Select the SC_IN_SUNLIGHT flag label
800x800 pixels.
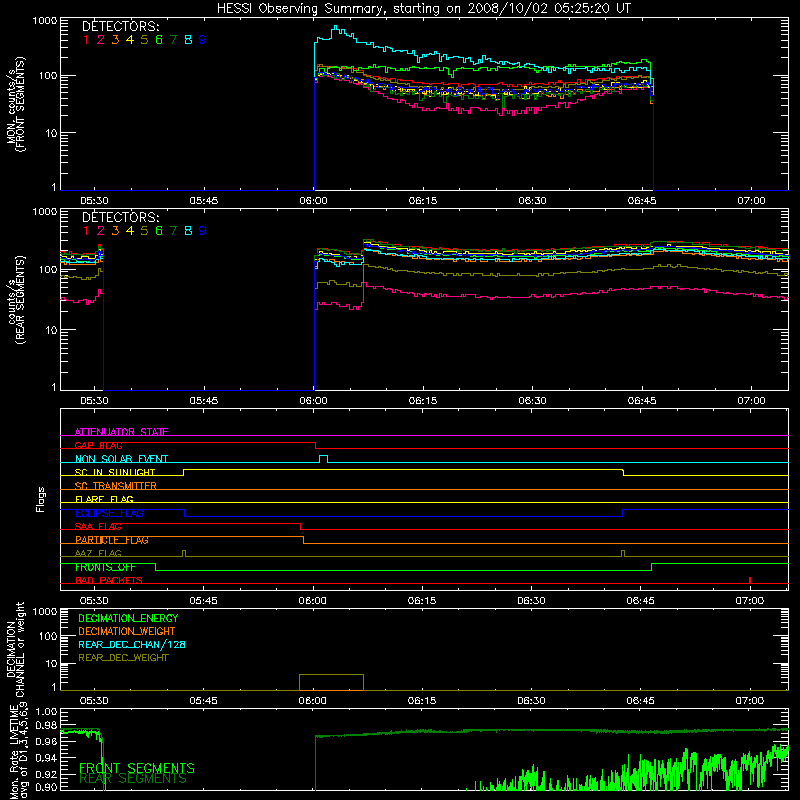115,472
